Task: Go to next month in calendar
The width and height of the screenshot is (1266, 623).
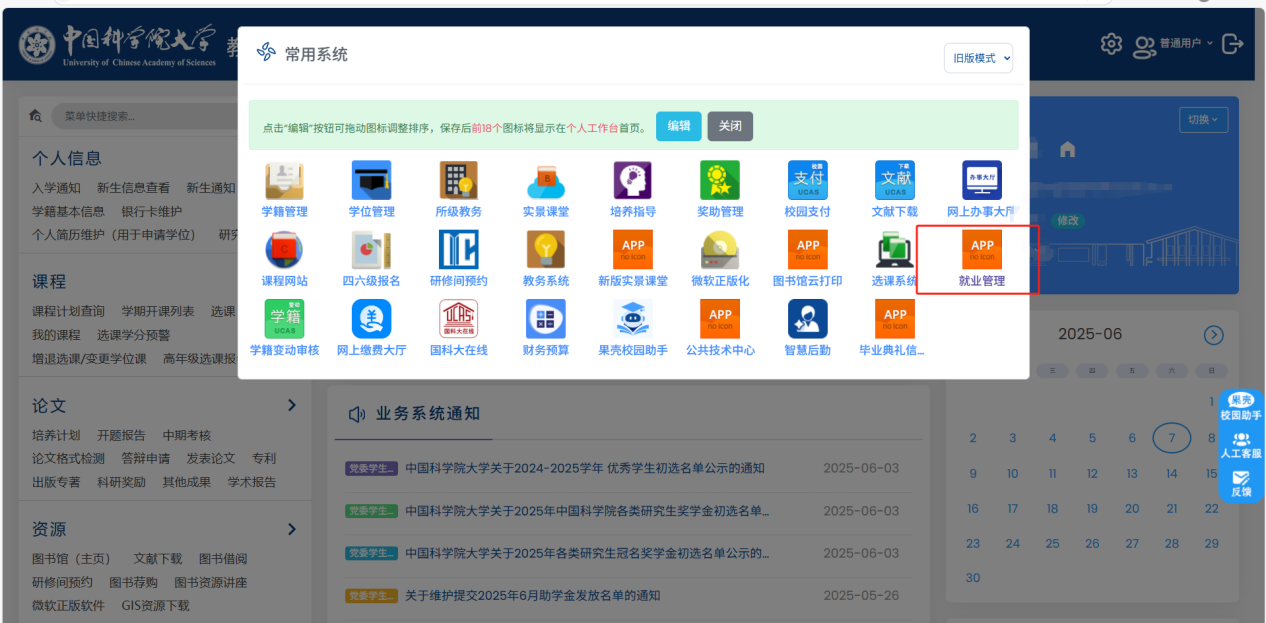Action: tap(1213, 335)
